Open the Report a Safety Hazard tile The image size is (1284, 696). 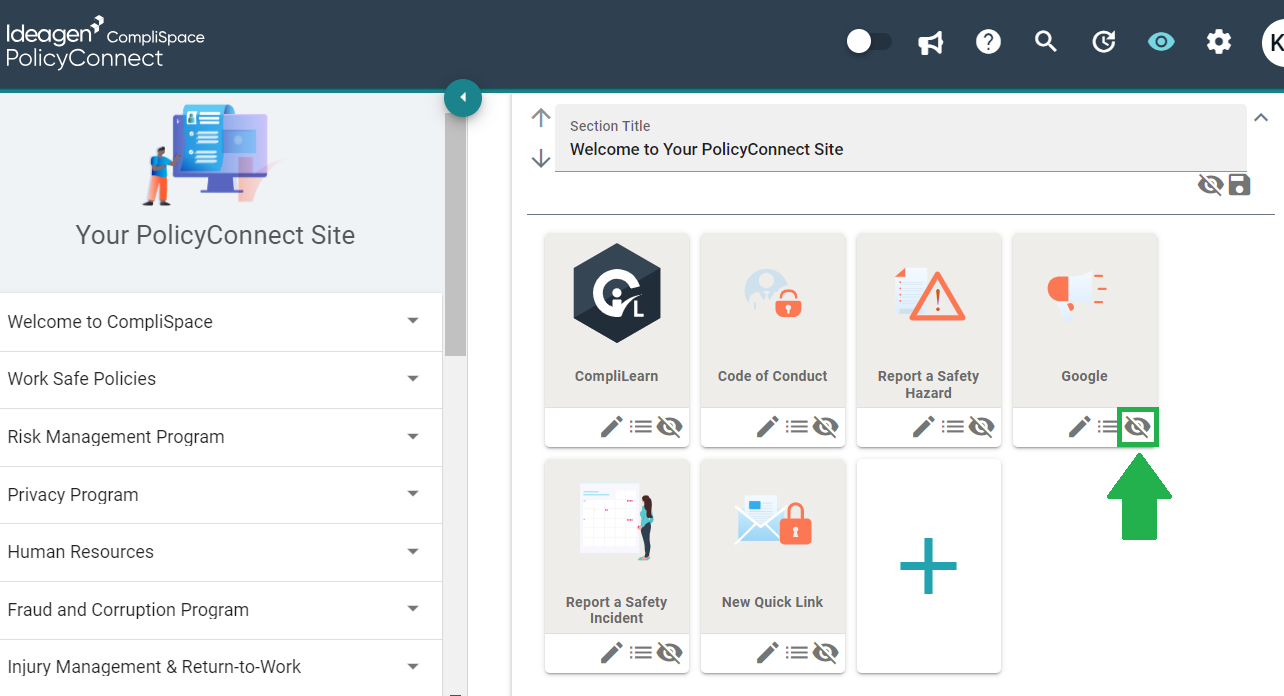[x=929, y=320]
